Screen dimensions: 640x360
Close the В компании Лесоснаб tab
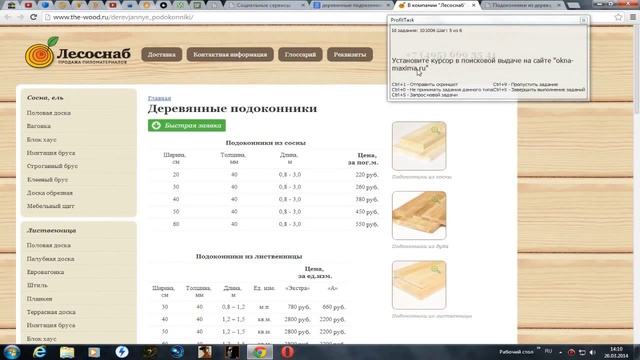click(x=473, y=5)
